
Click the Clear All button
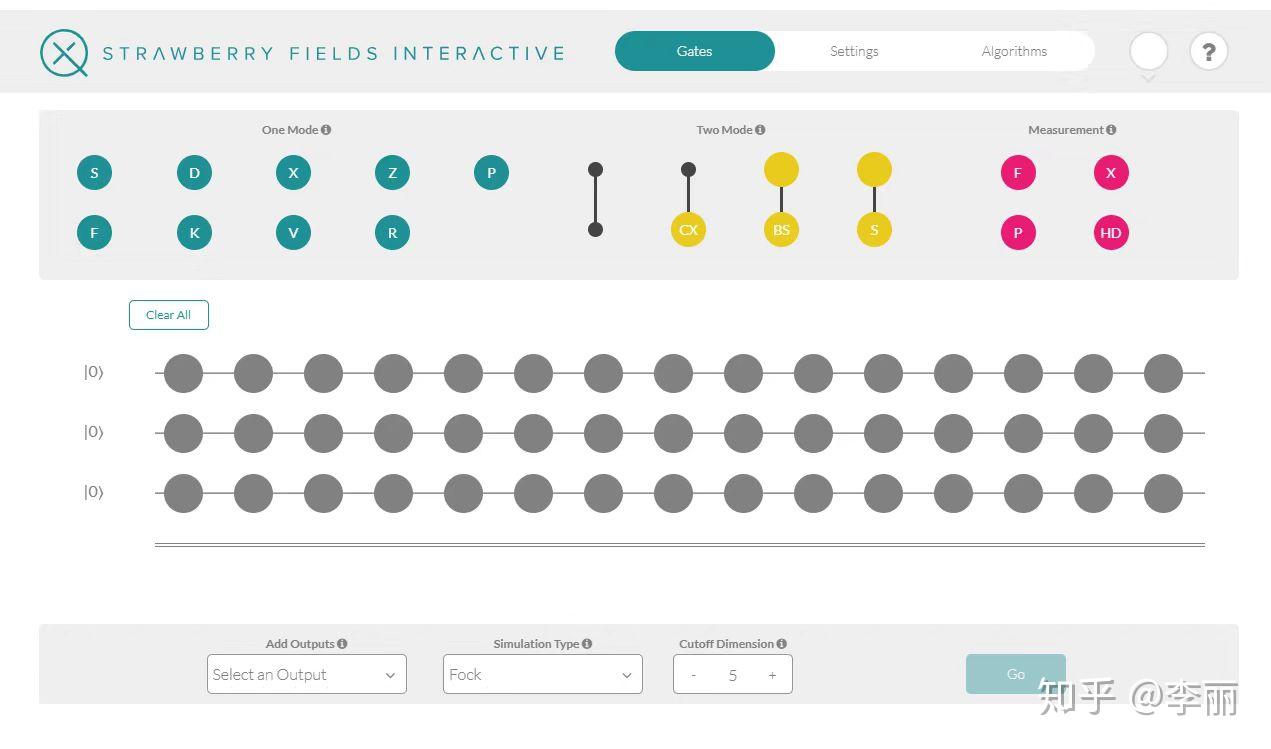tap(169, 314)
